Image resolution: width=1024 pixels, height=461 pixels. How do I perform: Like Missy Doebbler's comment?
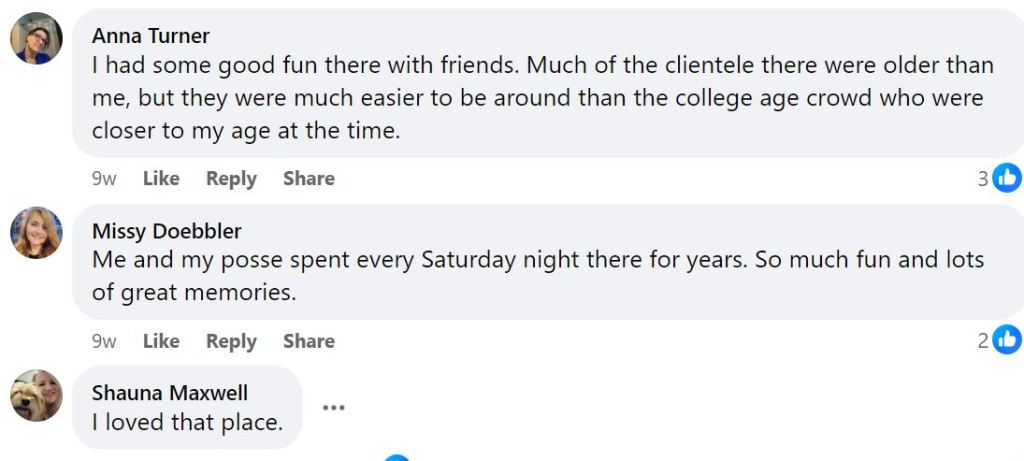[161, 341]
